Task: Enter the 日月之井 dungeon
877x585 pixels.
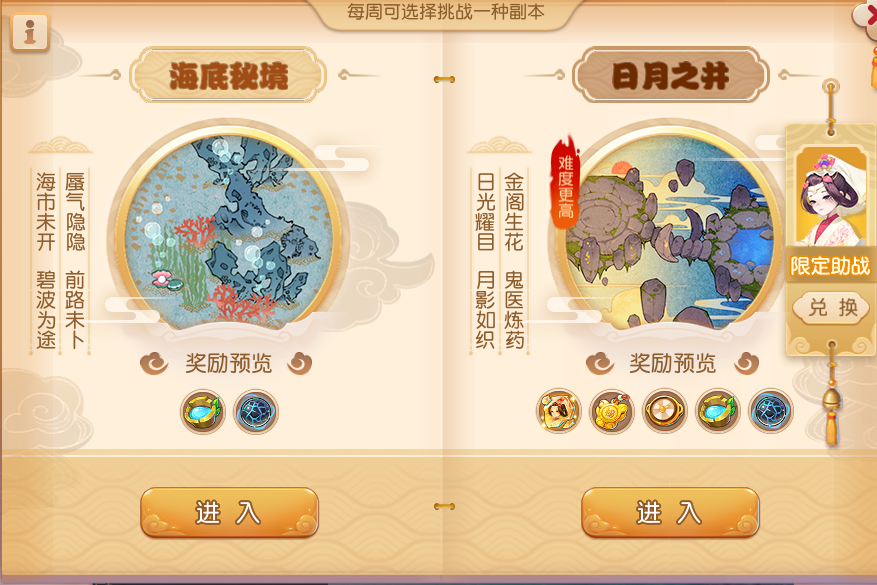Action: pyautogui.click(x=670, y=512)
